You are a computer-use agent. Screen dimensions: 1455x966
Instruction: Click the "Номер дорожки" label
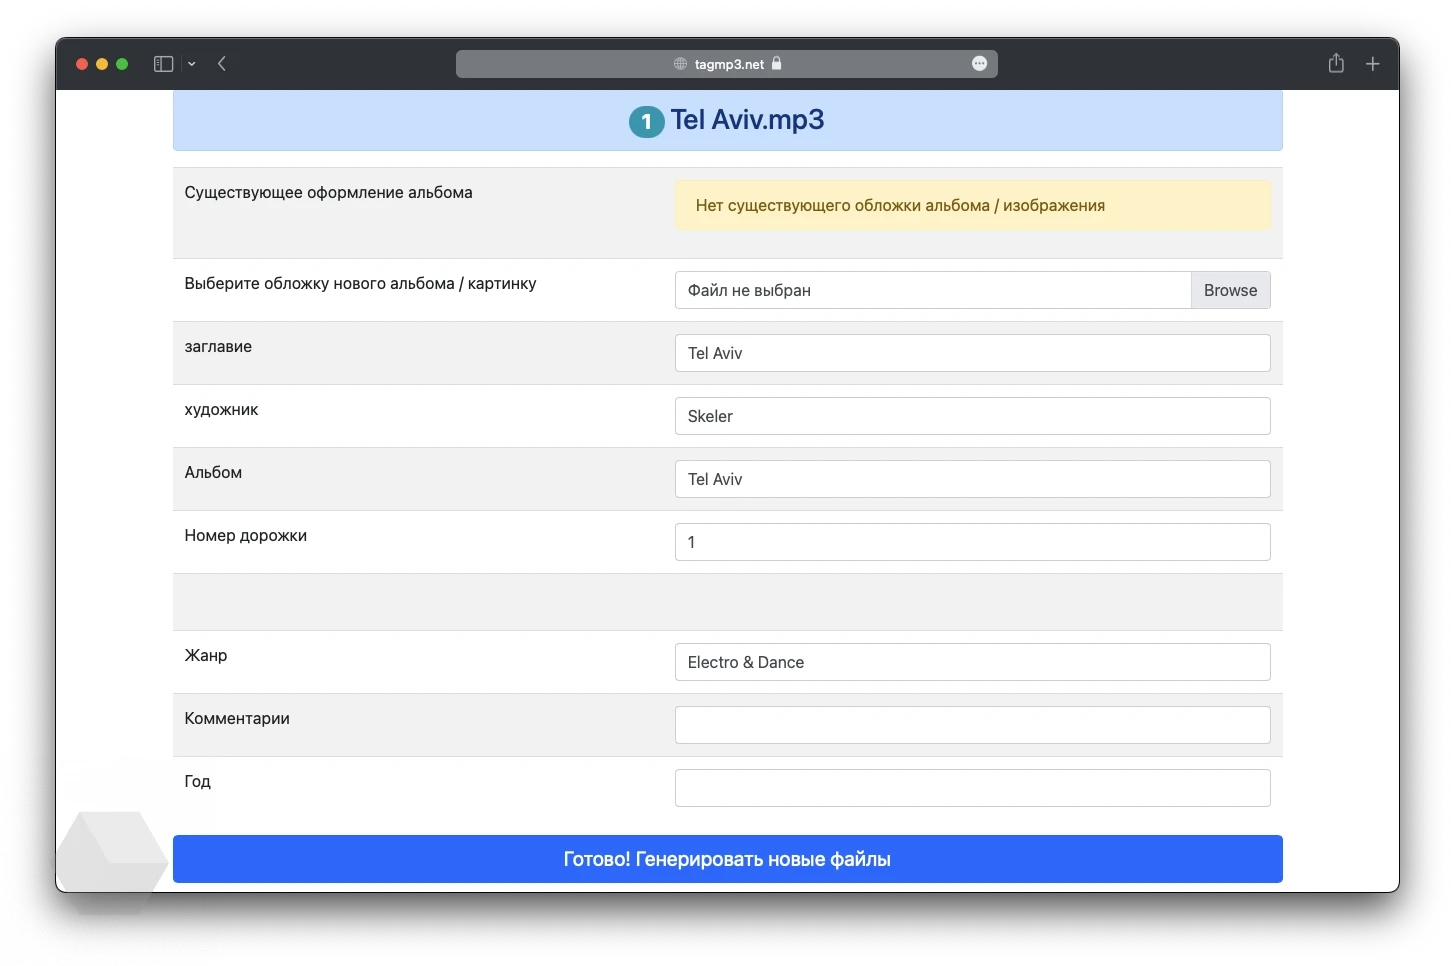tap(245, 535)
